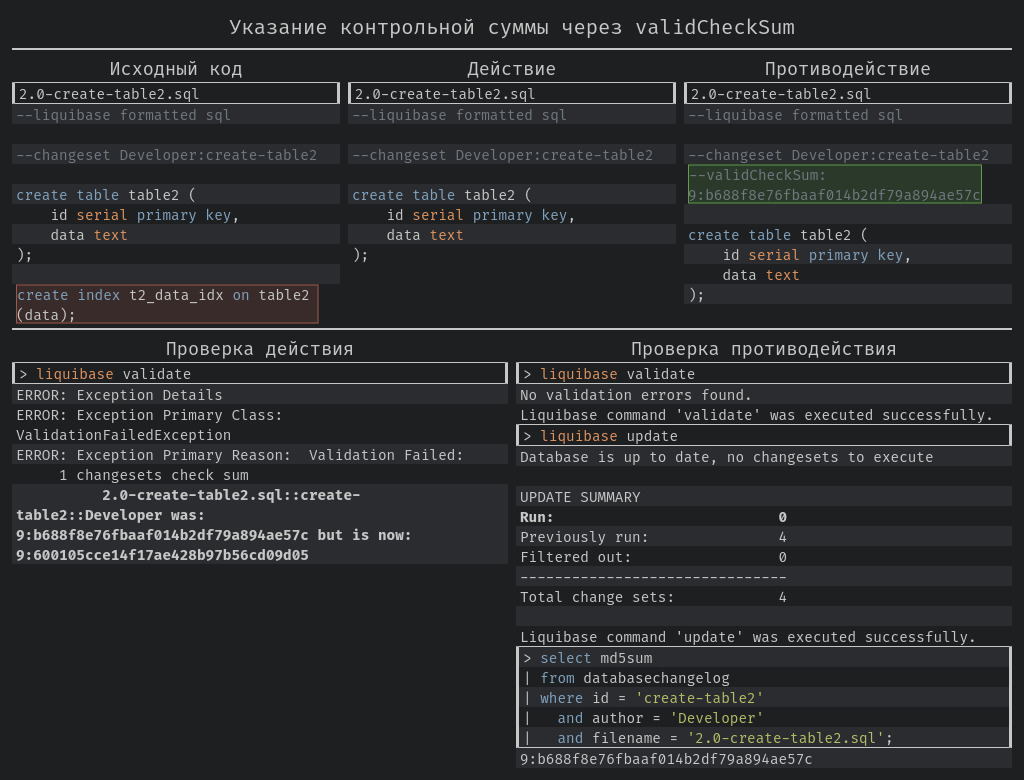The image size is (1024, 780).
Task: Click 'data text' line in the Действие column
Action: [424, 235]
